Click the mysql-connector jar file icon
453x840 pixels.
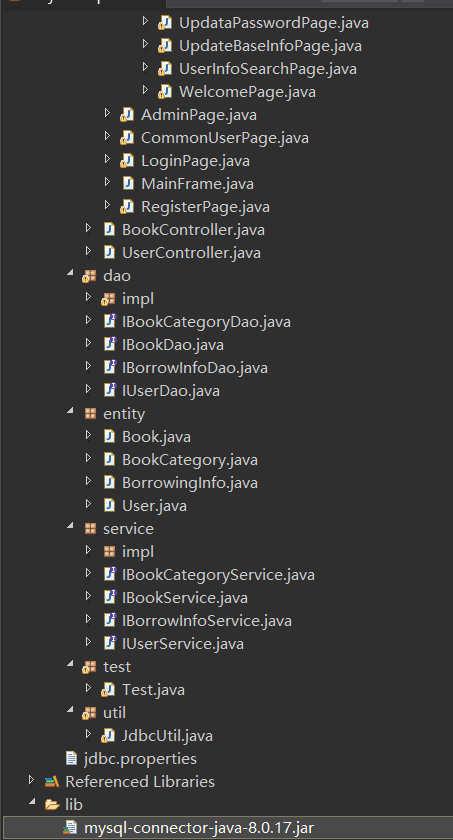(70, 828)
